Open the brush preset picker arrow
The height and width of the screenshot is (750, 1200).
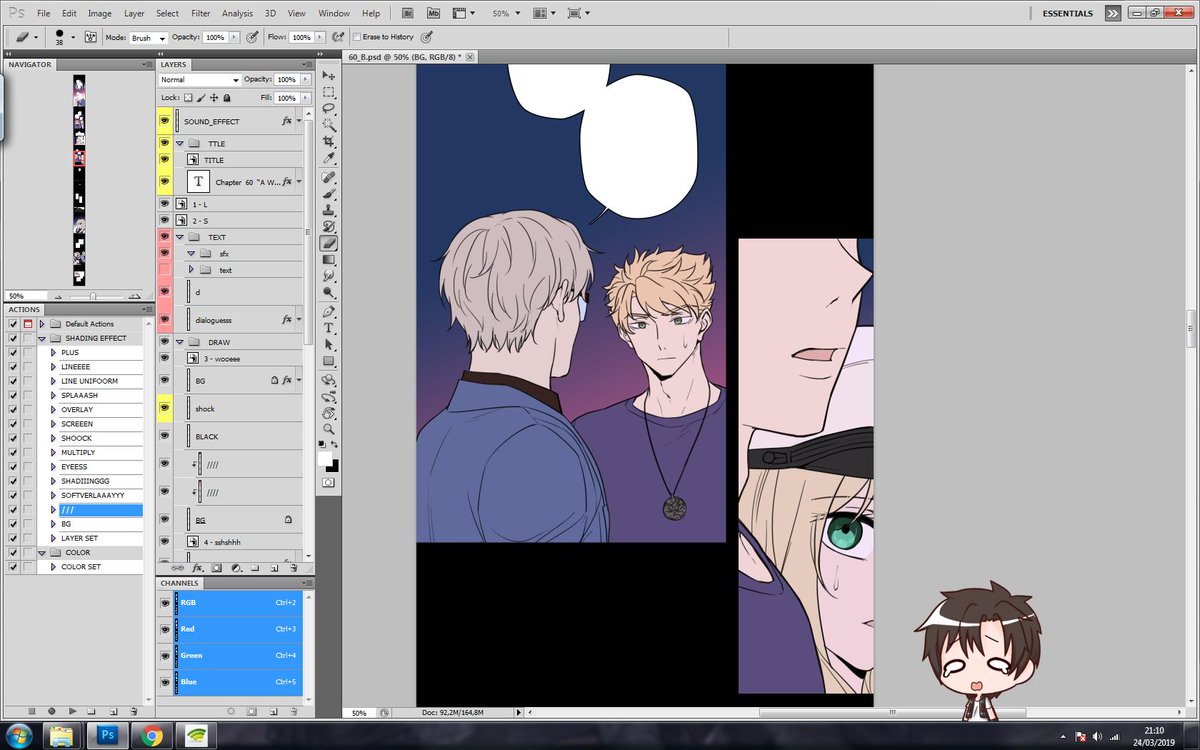pos(73,37)
